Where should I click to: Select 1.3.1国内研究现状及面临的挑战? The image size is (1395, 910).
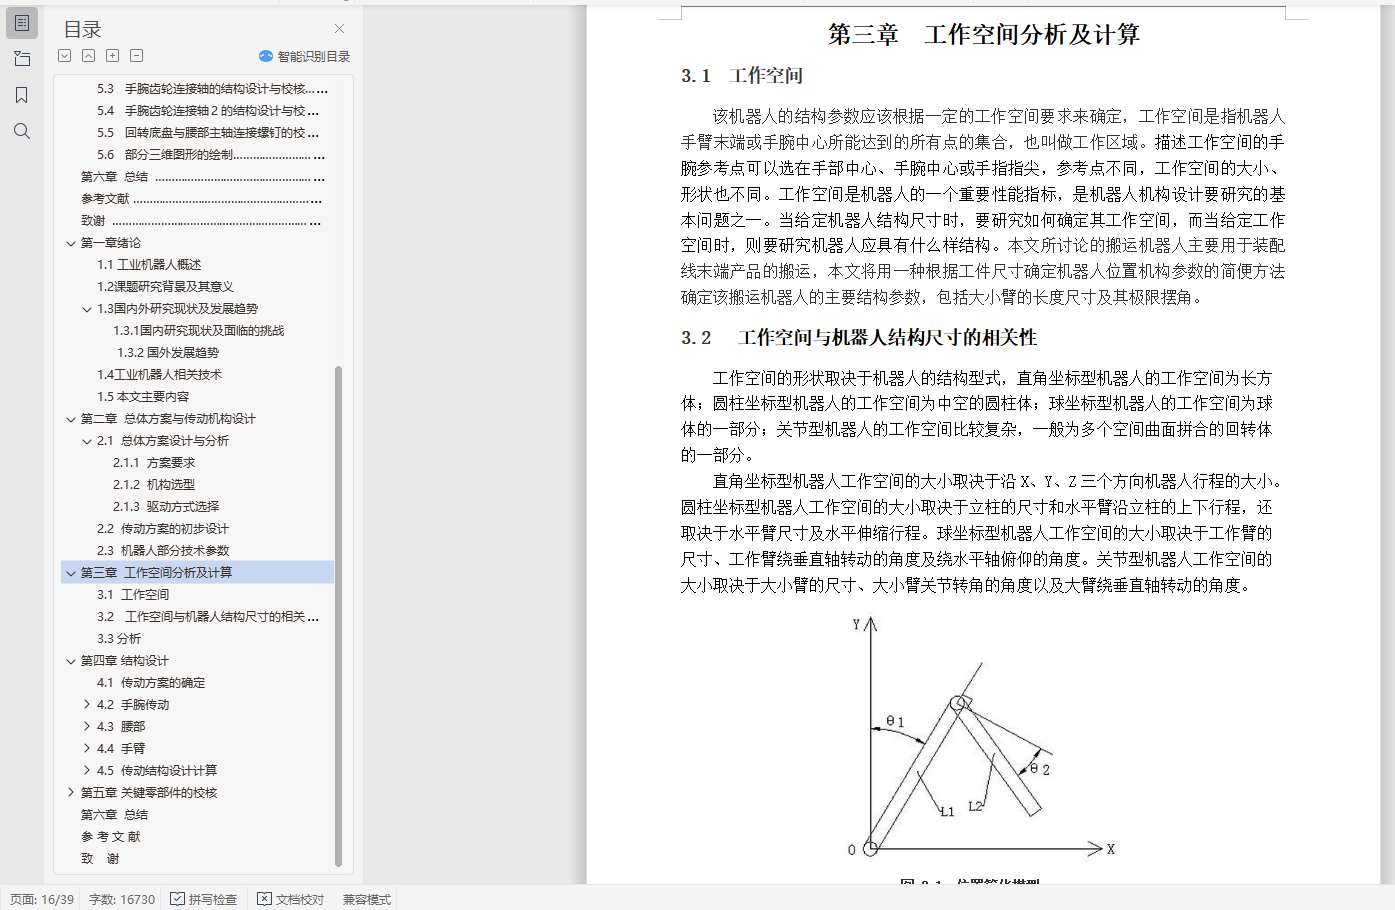pos(198,331)
